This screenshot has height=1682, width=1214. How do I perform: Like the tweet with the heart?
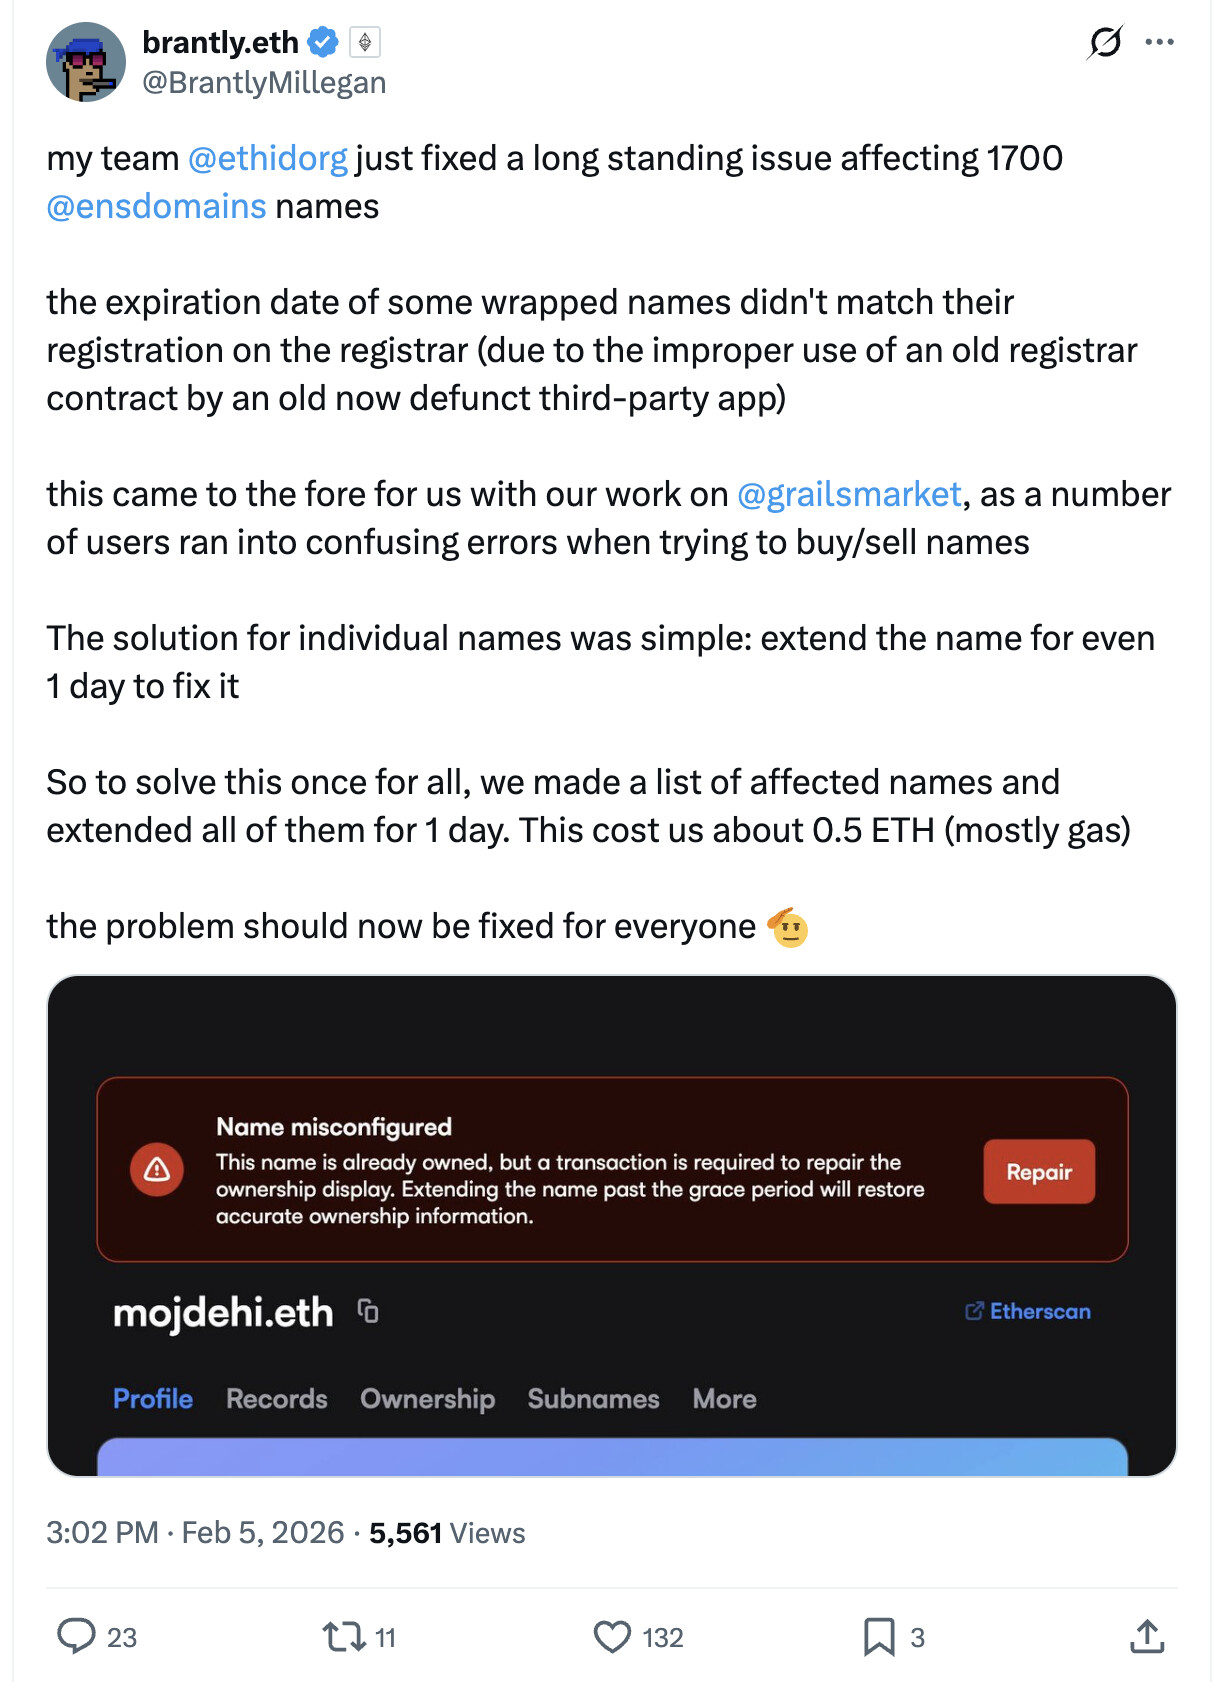click(612, 1637)
